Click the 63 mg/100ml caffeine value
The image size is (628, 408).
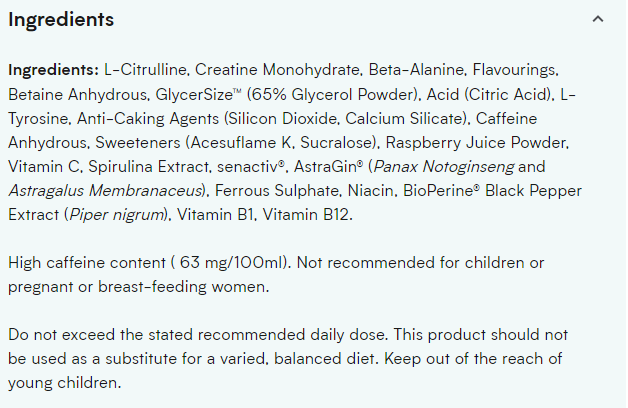coord(231,263)
